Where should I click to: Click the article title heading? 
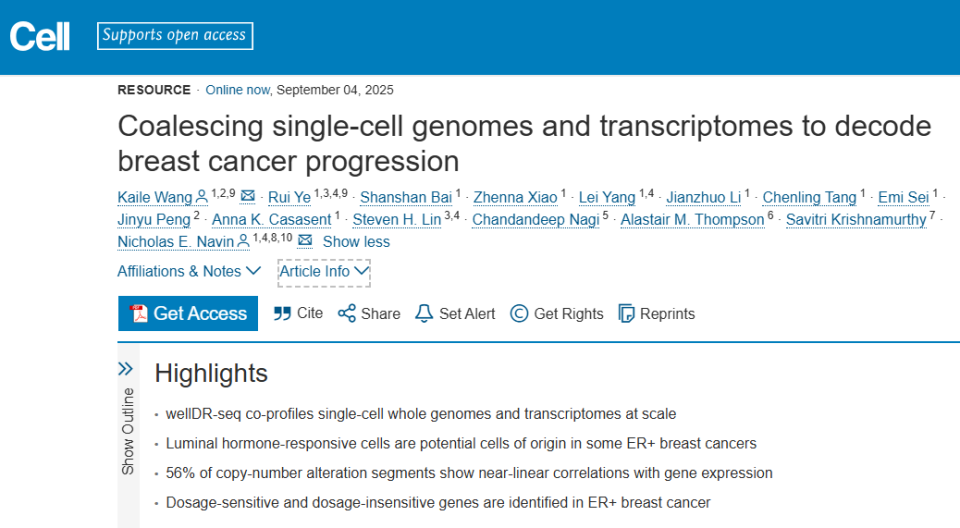pos(524,143)
